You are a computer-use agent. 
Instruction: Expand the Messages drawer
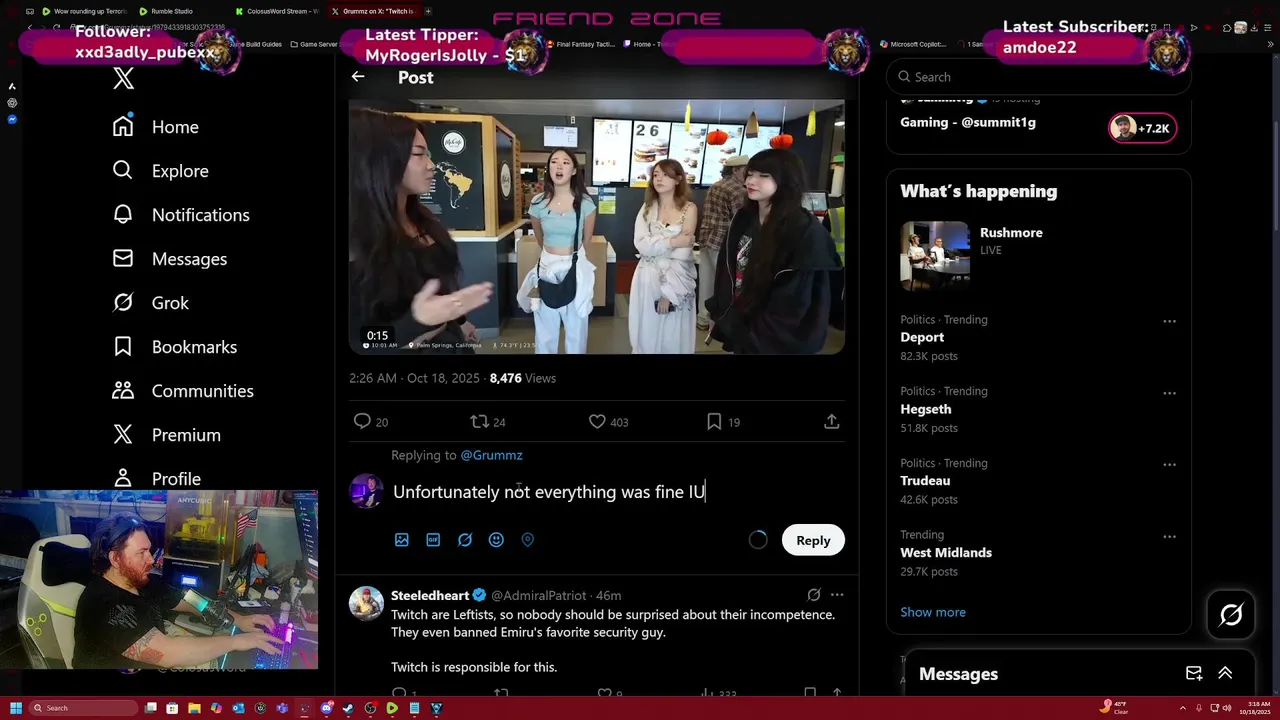coord(1225,674)
